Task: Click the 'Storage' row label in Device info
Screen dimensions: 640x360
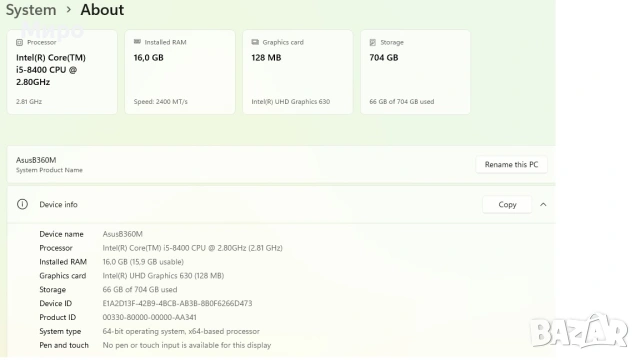Action: [x=52, y=290]
